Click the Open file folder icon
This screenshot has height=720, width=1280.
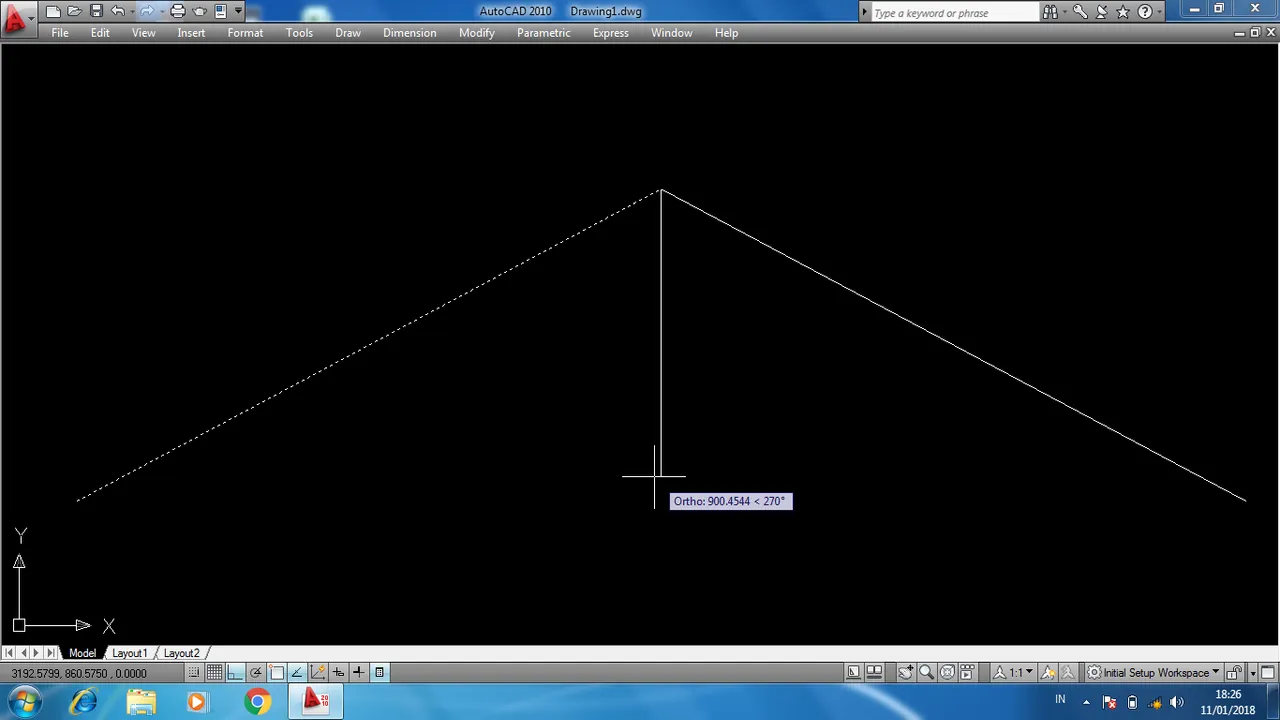click(75, 11)
